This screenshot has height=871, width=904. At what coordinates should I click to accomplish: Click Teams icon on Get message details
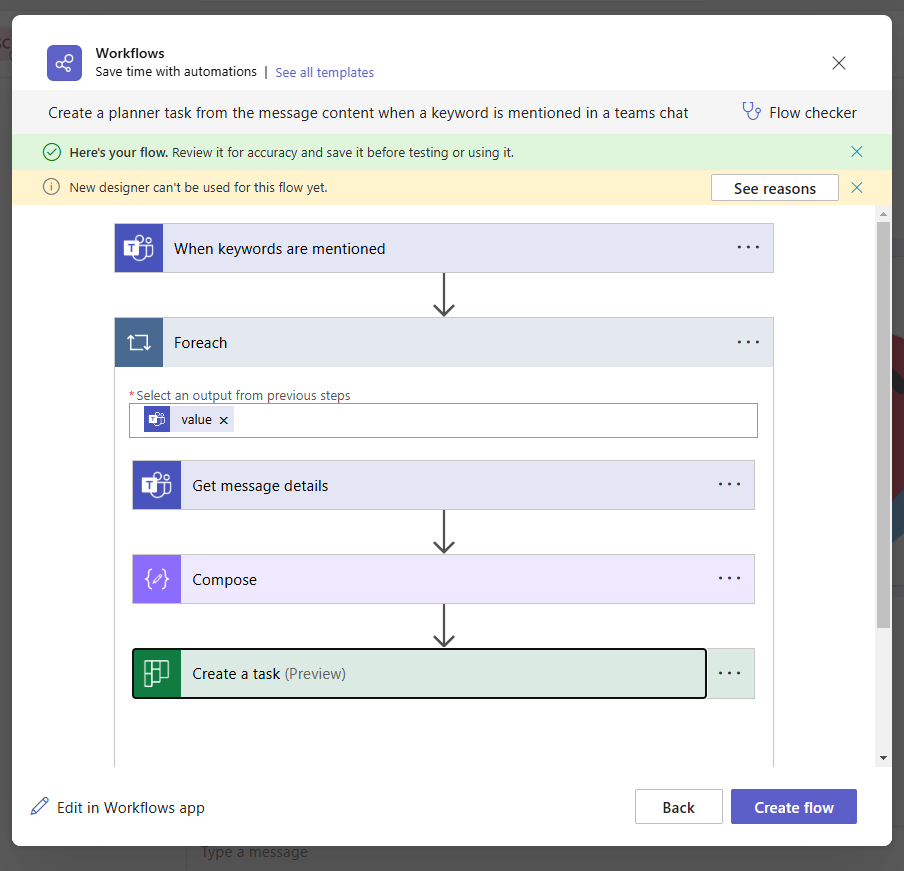tap(157, 485)
